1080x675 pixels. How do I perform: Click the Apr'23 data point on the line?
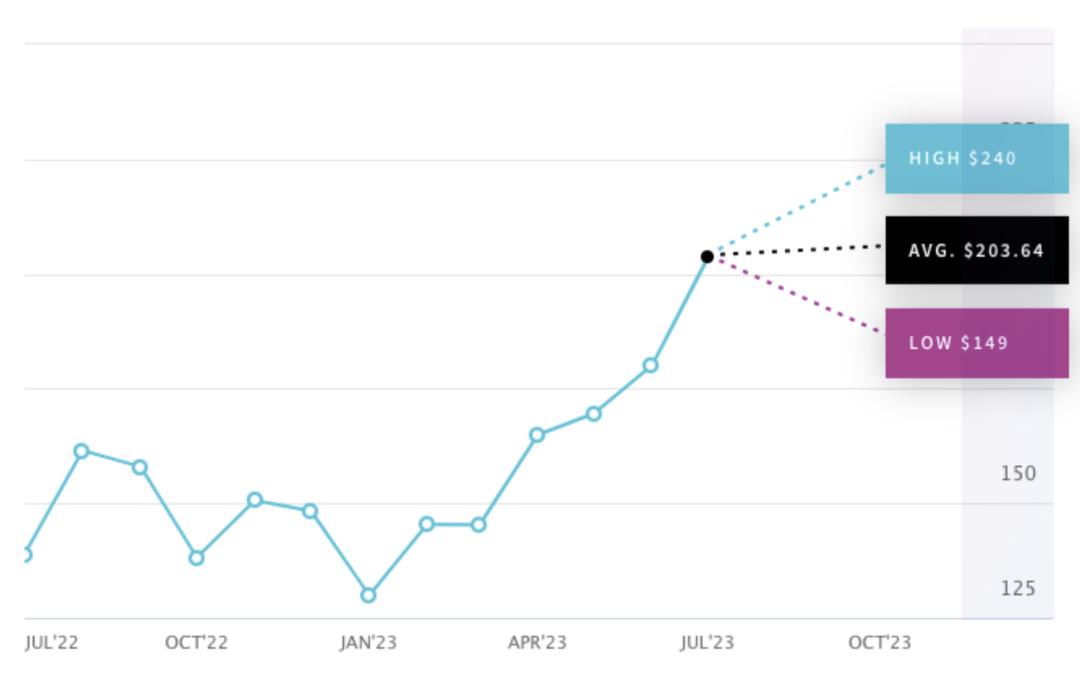[537, 435]
